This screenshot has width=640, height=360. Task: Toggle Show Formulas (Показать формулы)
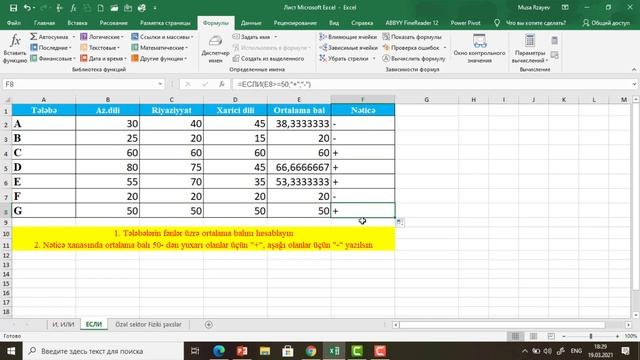[x=412, y=37]
